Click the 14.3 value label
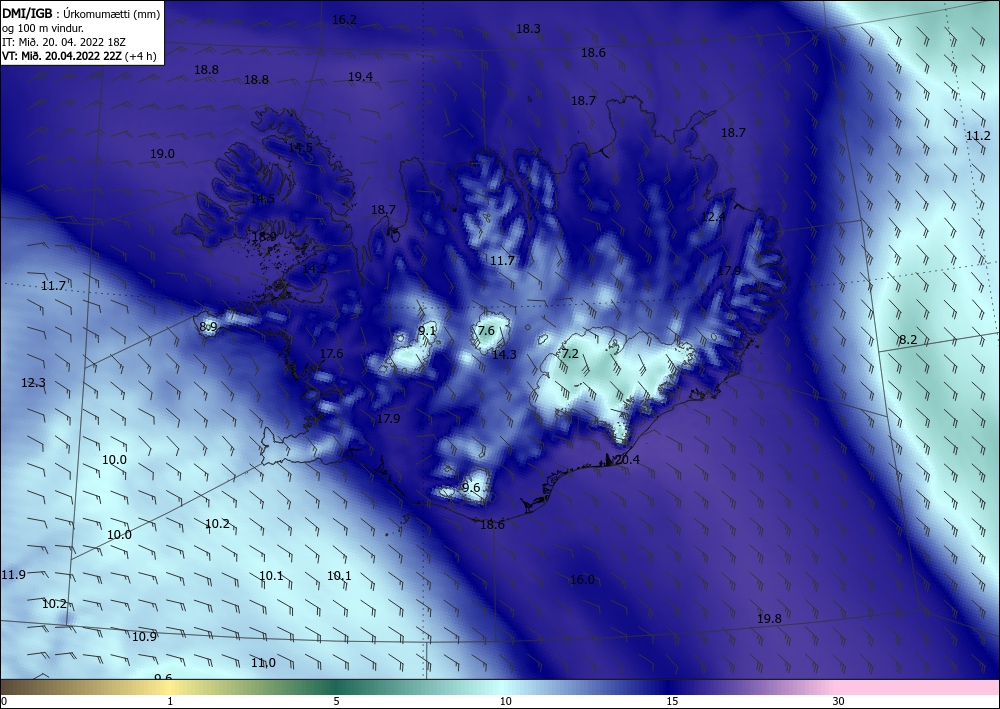 504,354
